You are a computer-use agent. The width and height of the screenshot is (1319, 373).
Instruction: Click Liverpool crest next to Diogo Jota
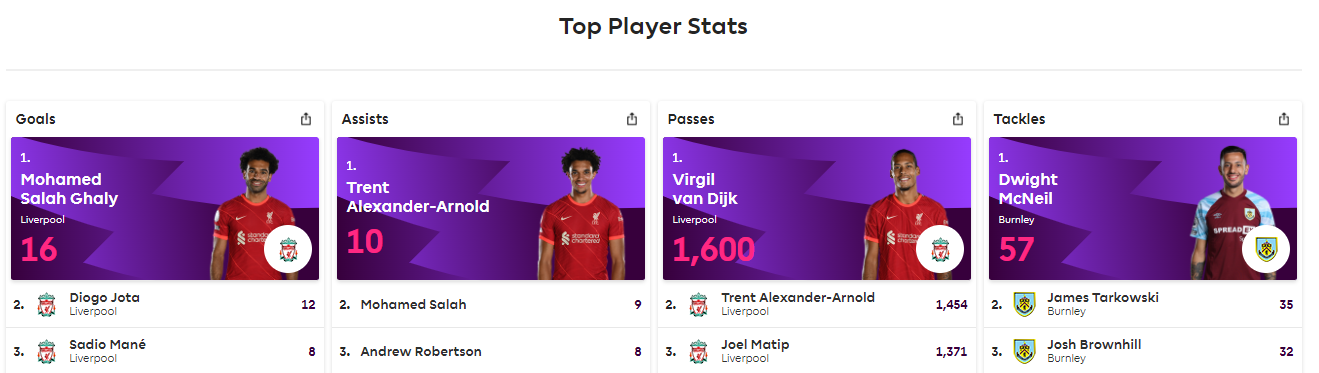click(46, 305)
